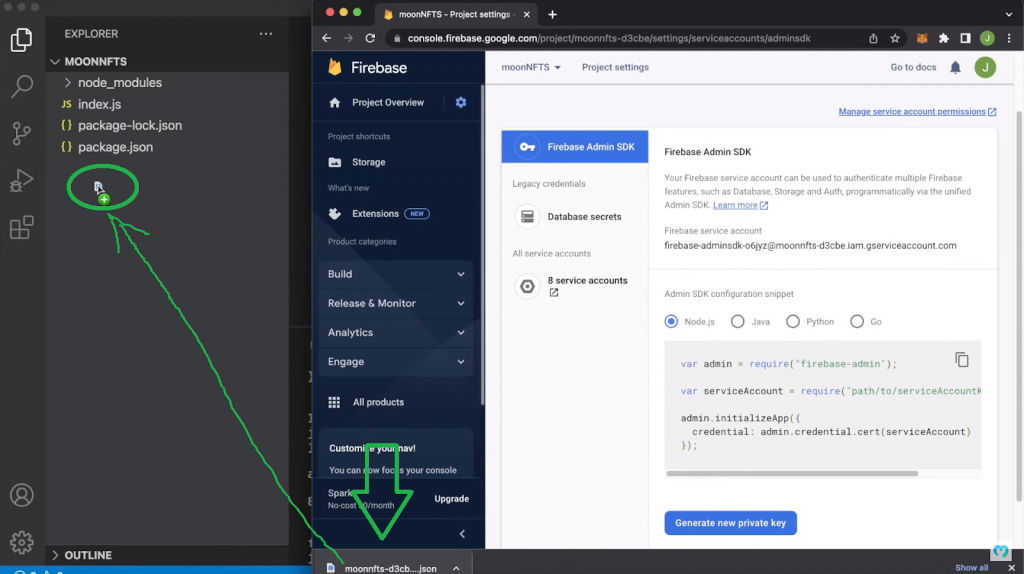Viewport: 1024px width, 574px height.
Task: Open project settings gear in sidebar
Action: 461,103
